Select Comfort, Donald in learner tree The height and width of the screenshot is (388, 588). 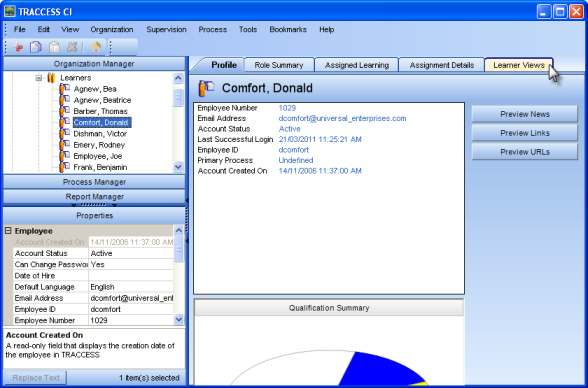click(x=101, y=123)
